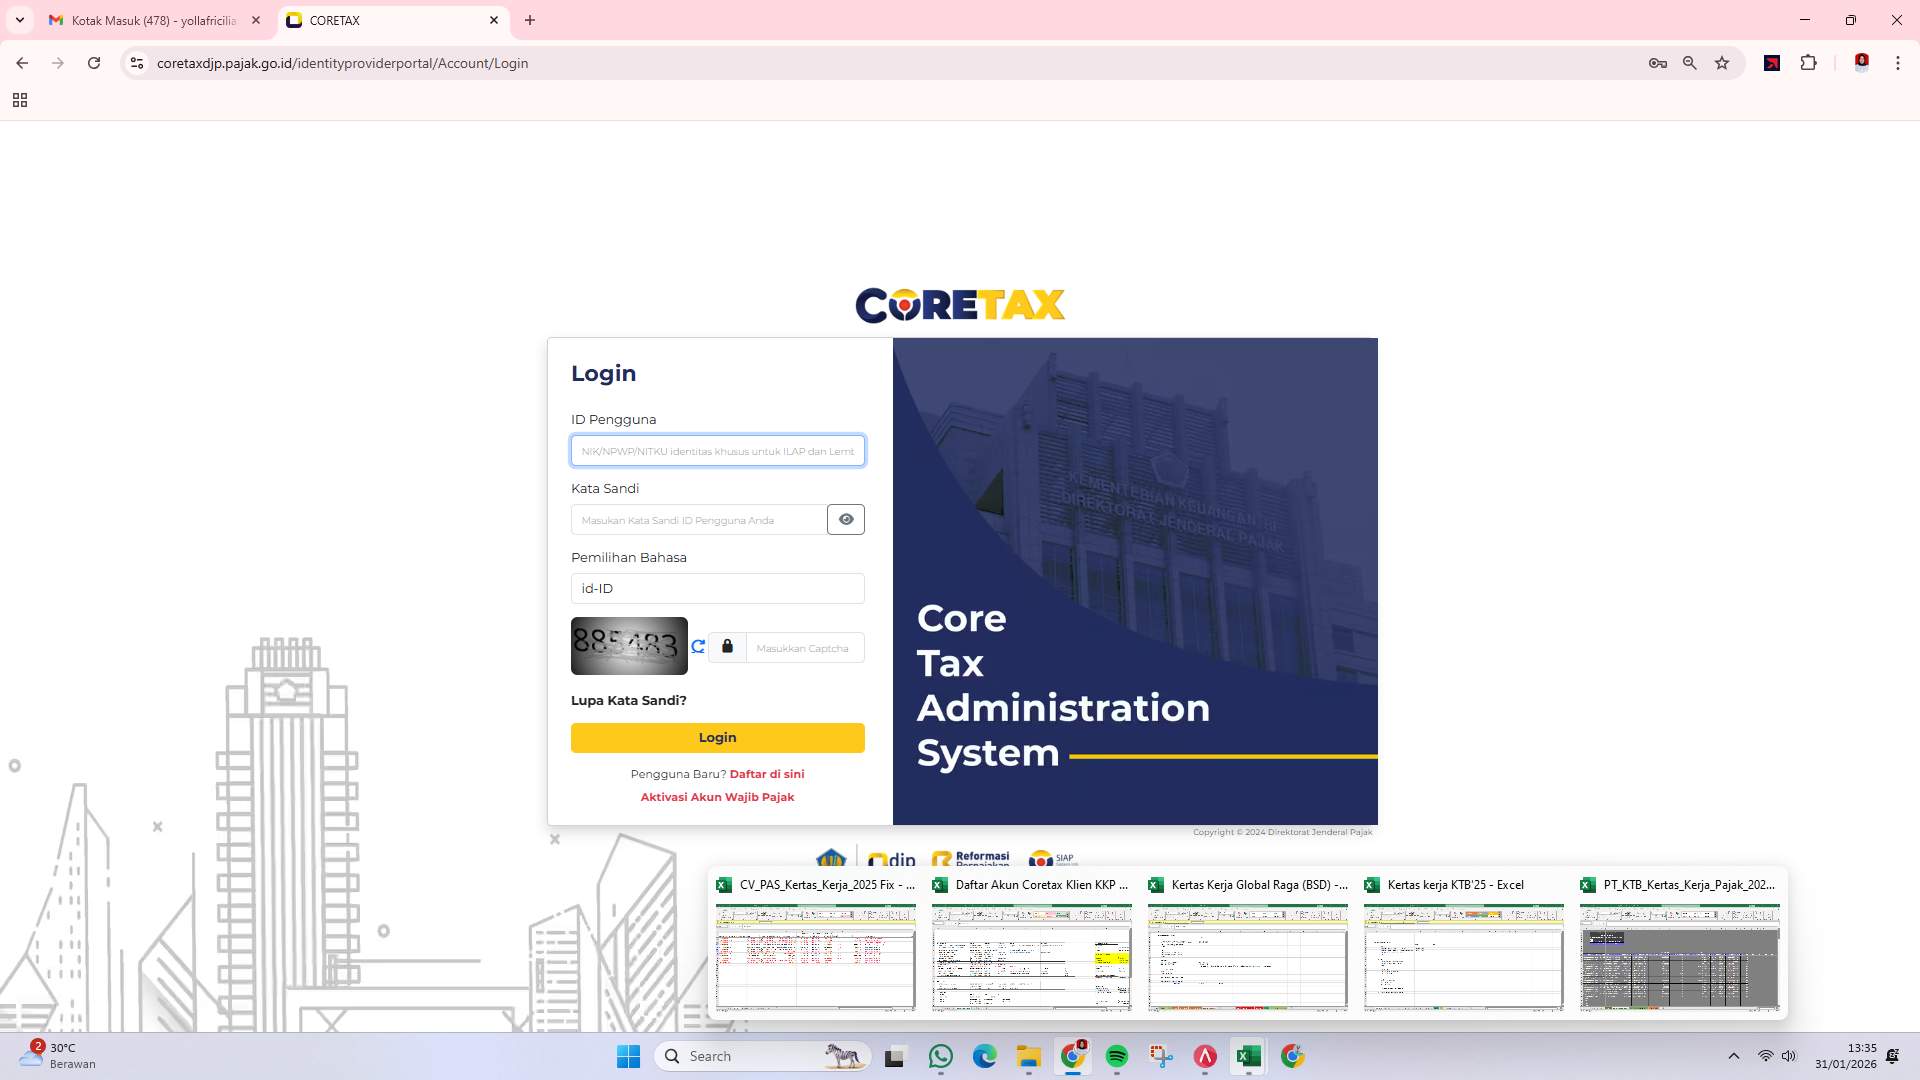Open the Pemilihan Bahasa id-ID dropdown
Viewport: 1920px width, 1080px height.
point(717,589)
